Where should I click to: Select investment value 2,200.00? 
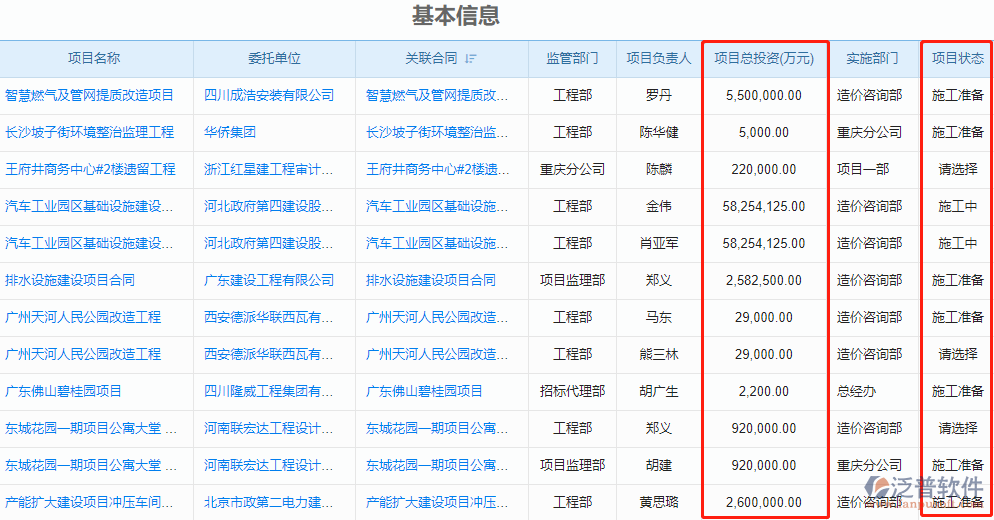tap(764, 391)
